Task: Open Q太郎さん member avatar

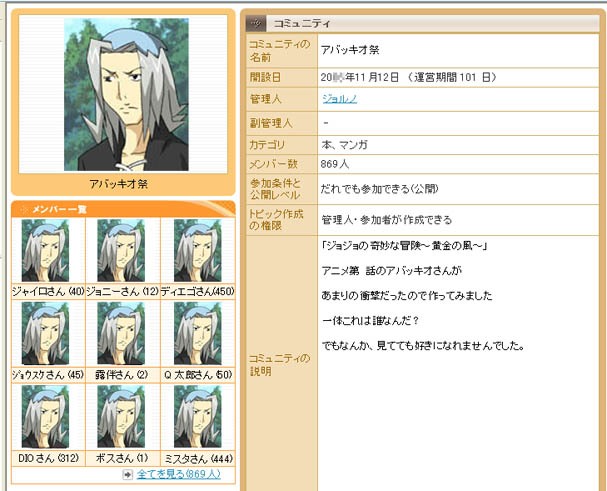Action: coord(197,334)
